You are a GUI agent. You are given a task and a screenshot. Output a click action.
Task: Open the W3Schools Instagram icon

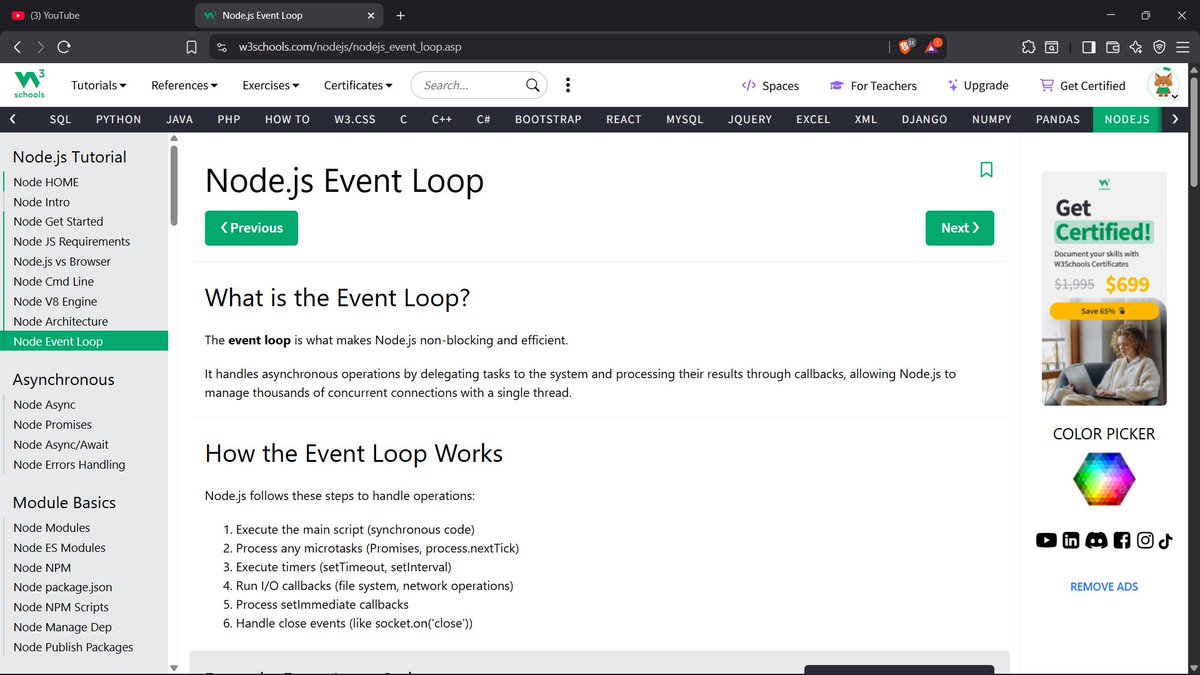pos(1145,540)
